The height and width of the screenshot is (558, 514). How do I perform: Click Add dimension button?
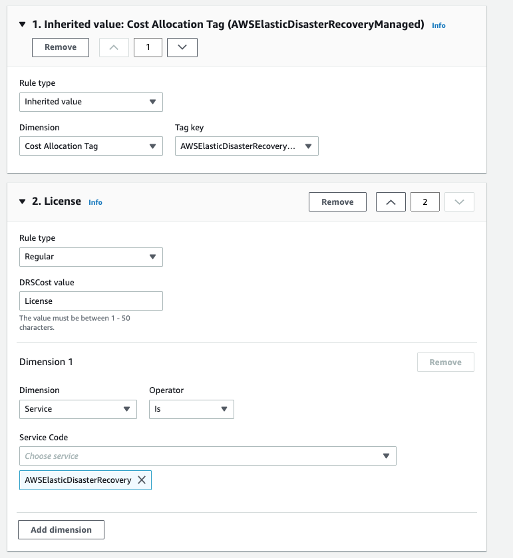pyautogui.click(x=61, y=530)
